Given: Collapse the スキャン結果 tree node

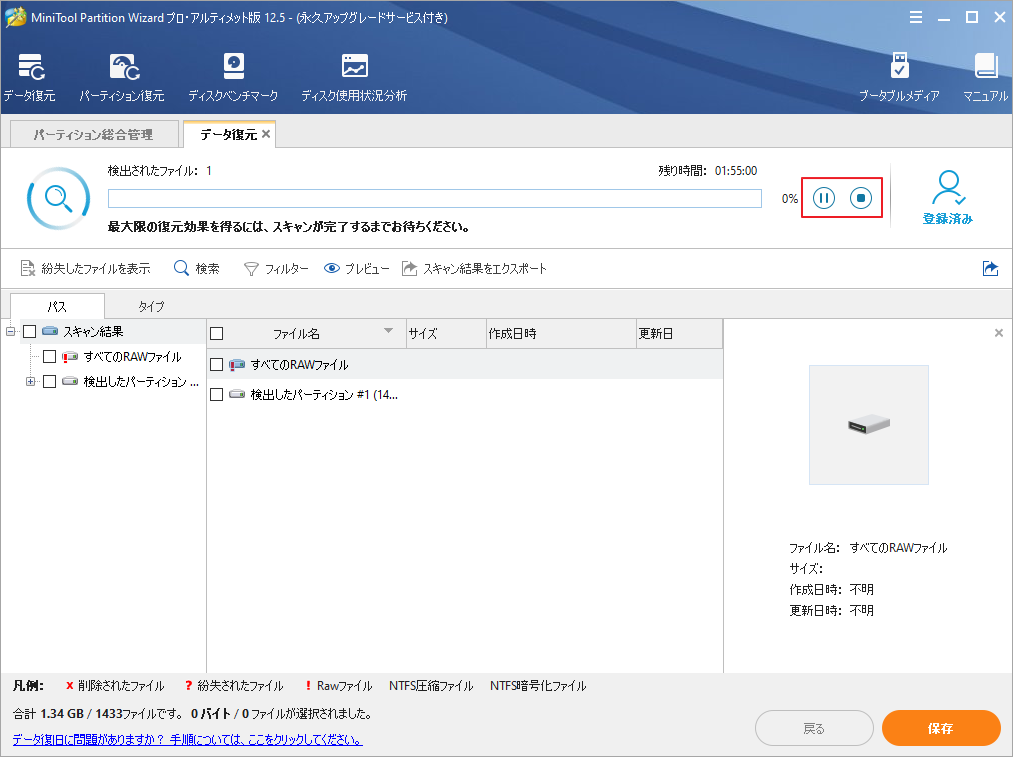Looking at the screenshot, I should 10,332.
